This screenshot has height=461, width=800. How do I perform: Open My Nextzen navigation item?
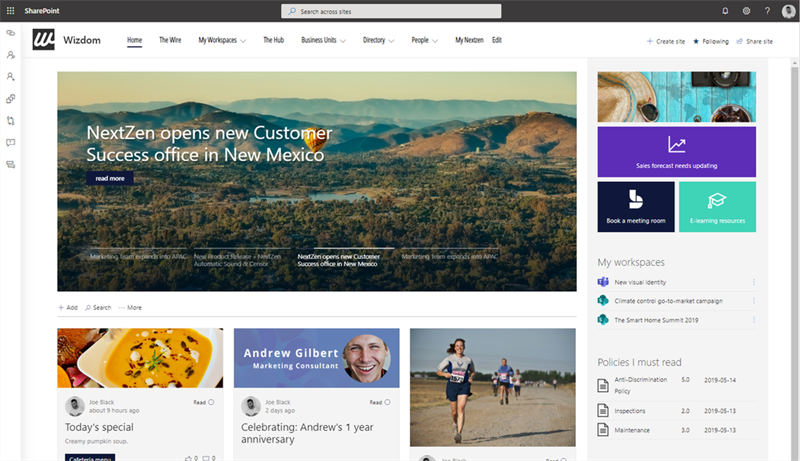tap(469, 40)
